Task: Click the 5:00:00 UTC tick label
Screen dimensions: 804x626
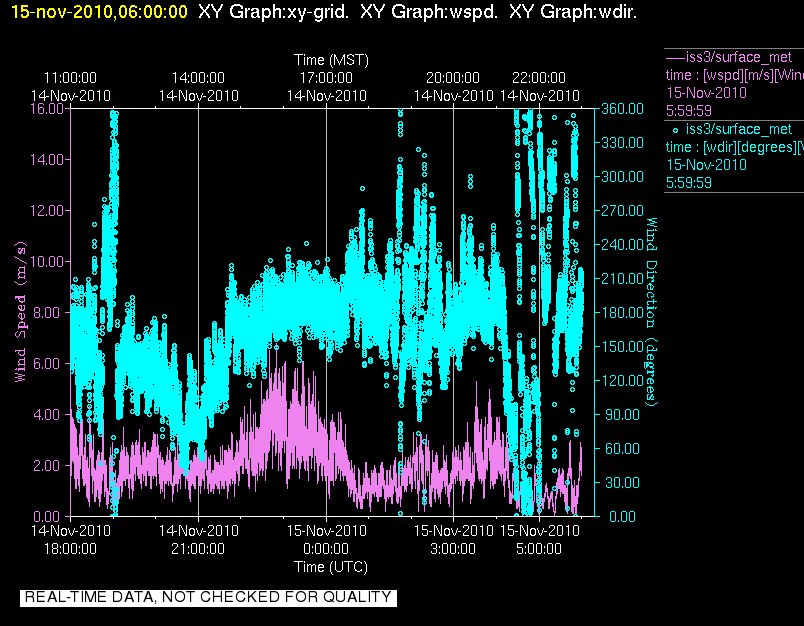Action: (x=539, y=549)
